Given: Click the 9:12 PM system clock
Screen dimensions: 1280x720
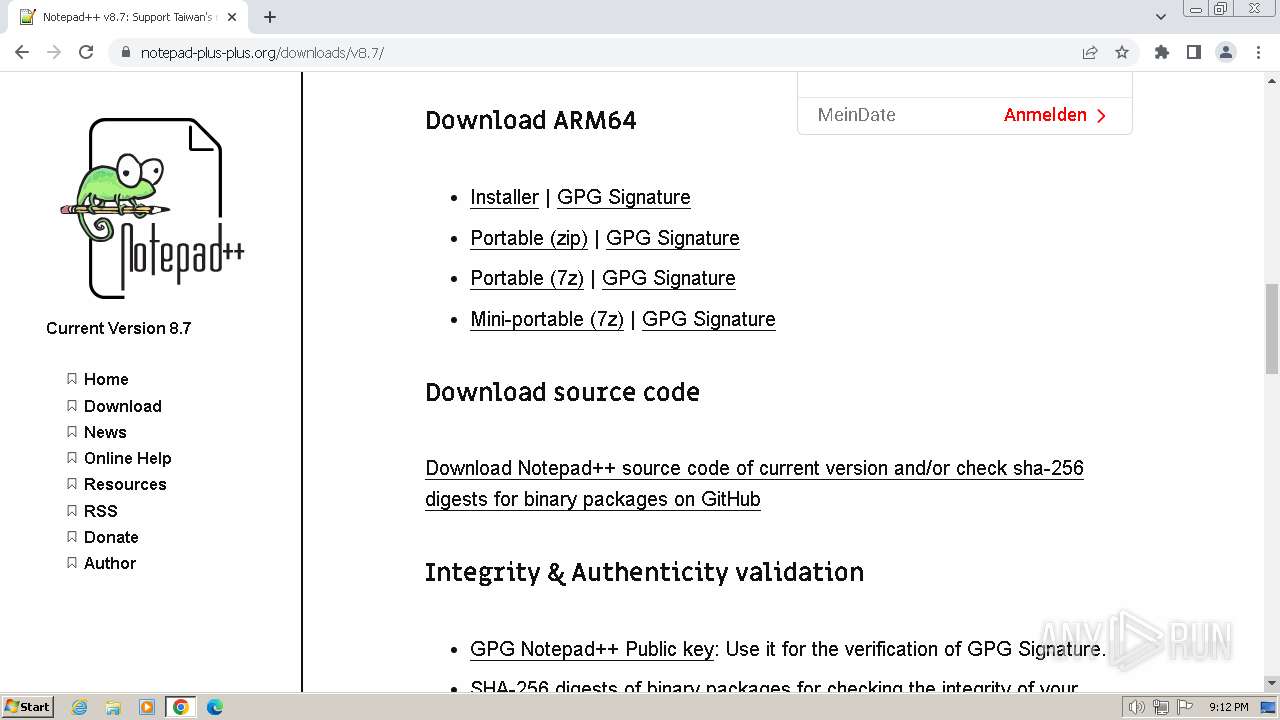Looking at the screenshot, I should pos(1229,707).
